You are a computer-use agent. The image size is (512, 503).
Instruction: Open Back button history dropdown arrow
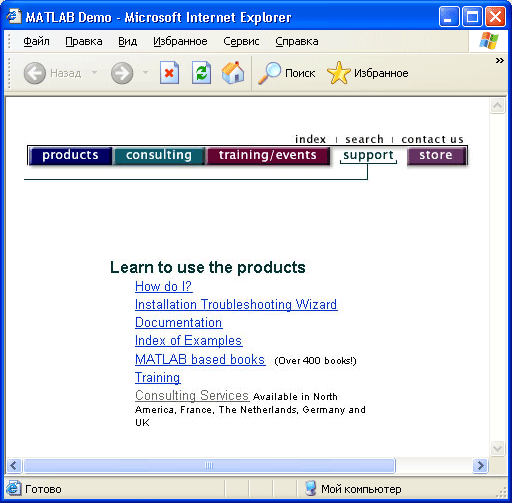(x=94, y=72)
